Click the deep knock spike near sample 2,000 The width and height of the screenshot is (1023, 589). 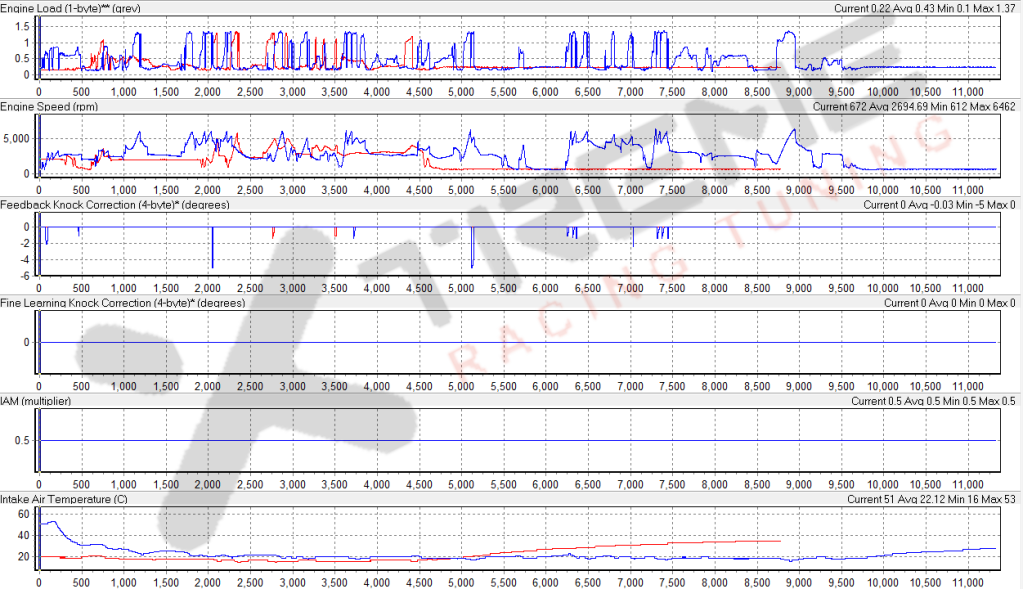pos(212,262)
